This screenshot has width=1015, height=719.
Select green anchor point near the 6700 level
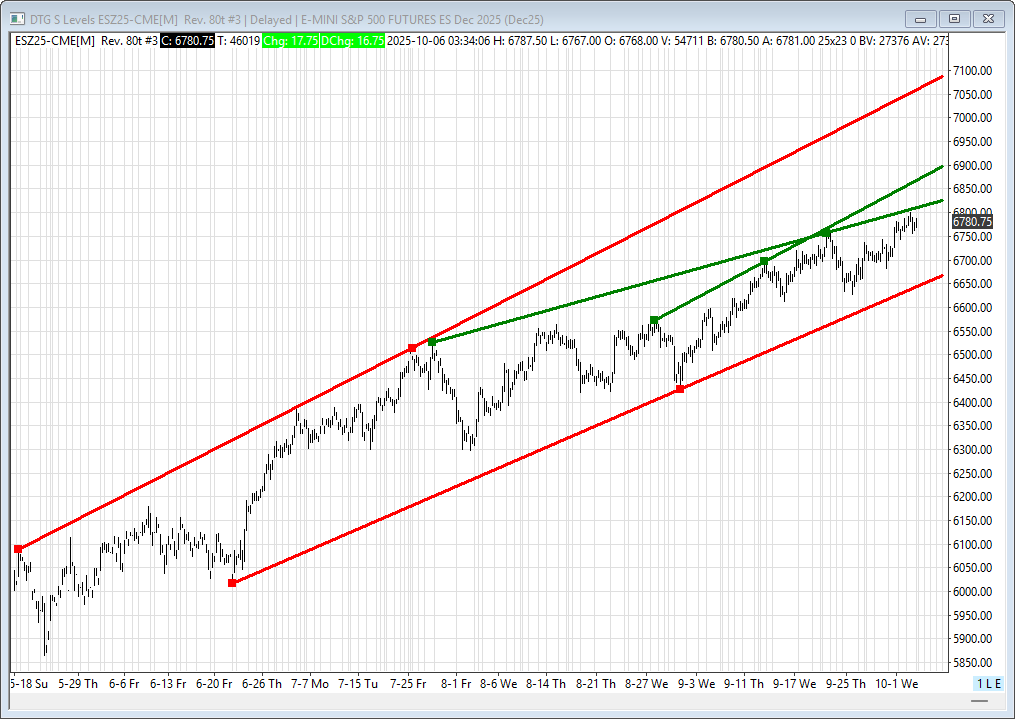click(764, 261)
